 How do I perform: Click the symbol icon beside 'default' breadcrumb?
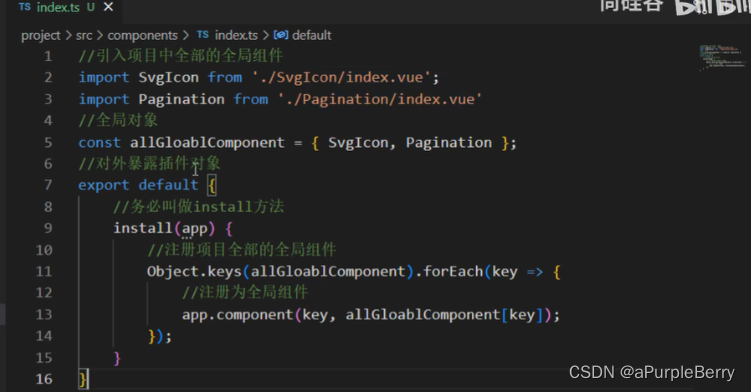pos(281,35)
